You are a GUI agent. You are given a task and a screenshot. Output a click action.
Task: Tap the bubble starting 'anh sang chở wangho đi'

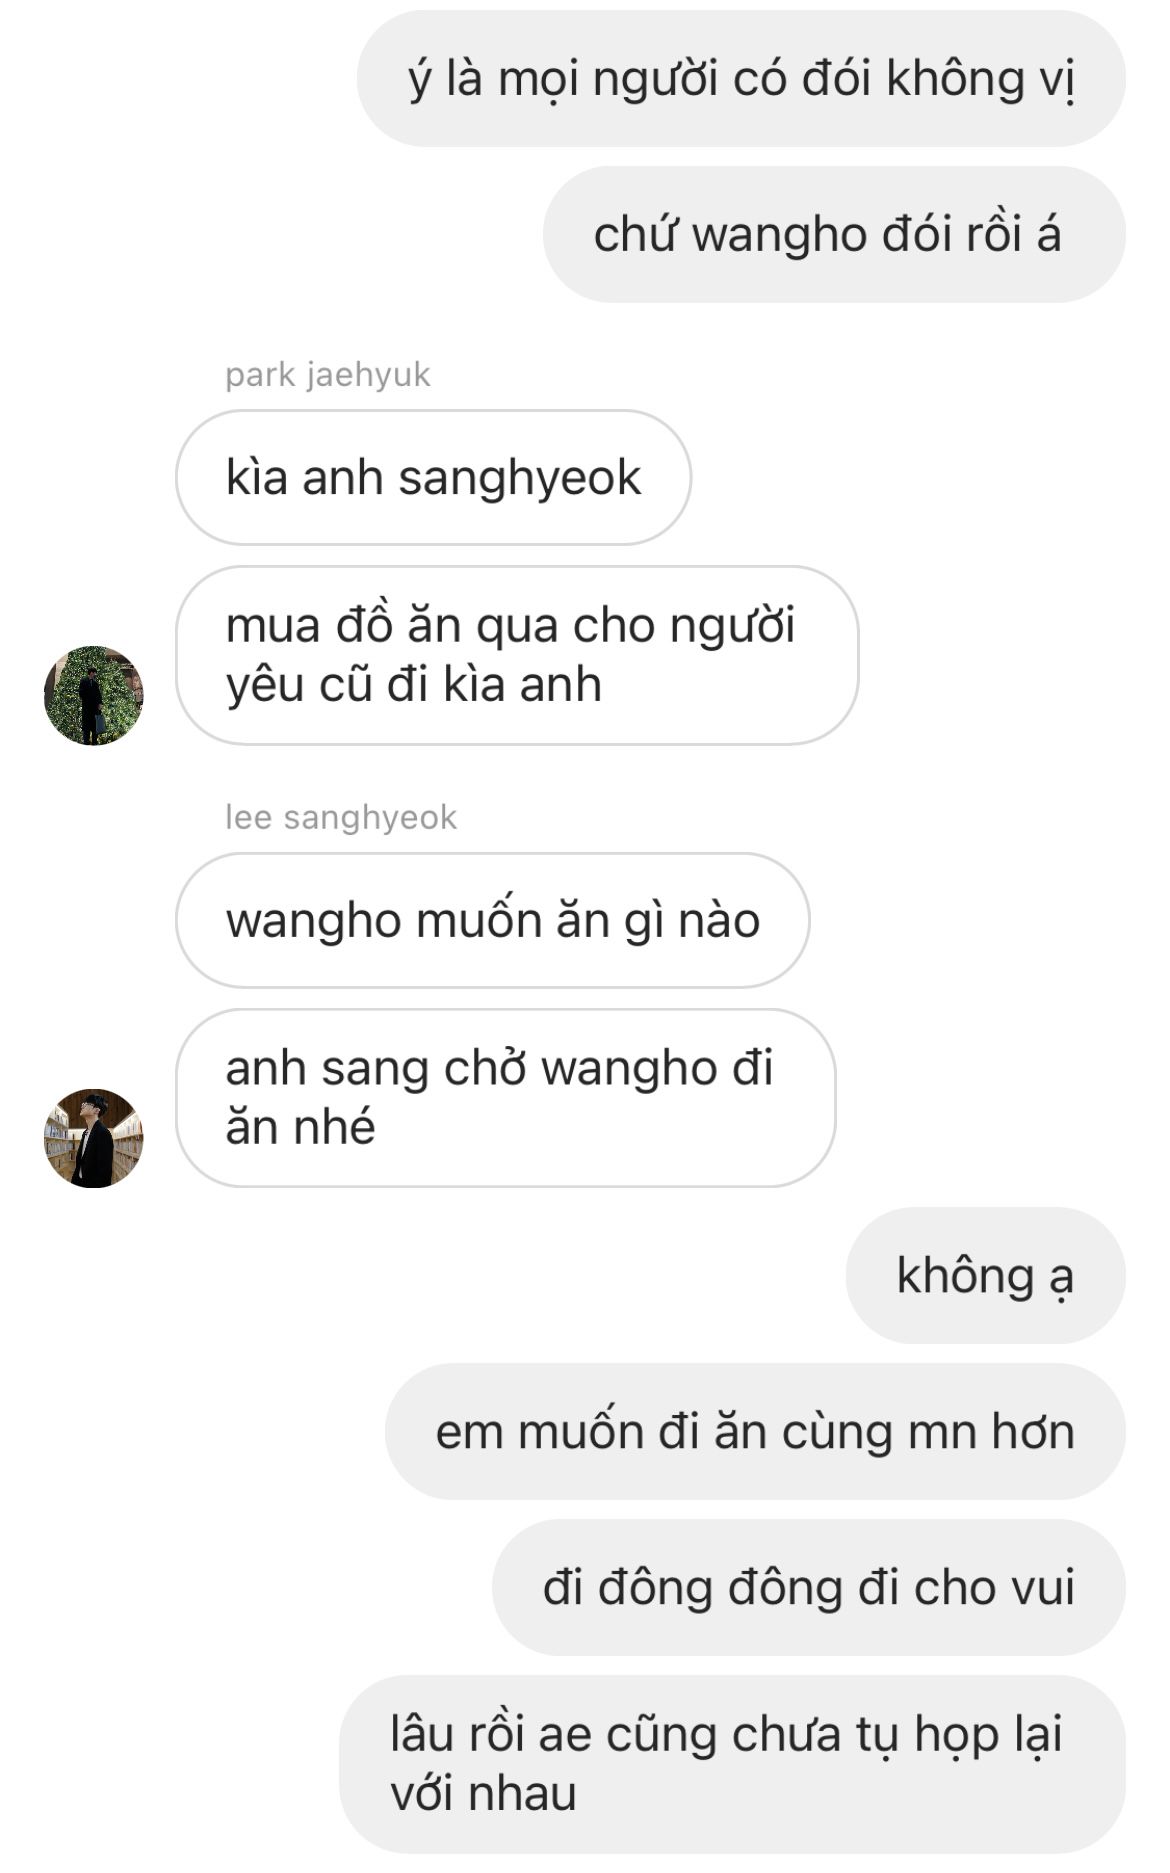(x=505, y=1098)
